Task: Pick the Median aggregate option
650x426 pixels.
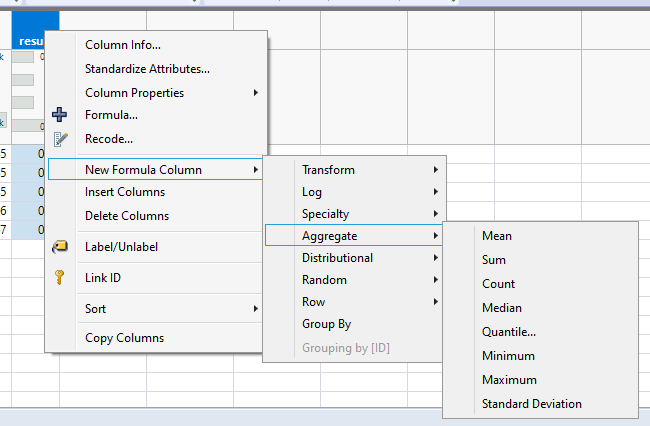Action: (x=501, y=308)
